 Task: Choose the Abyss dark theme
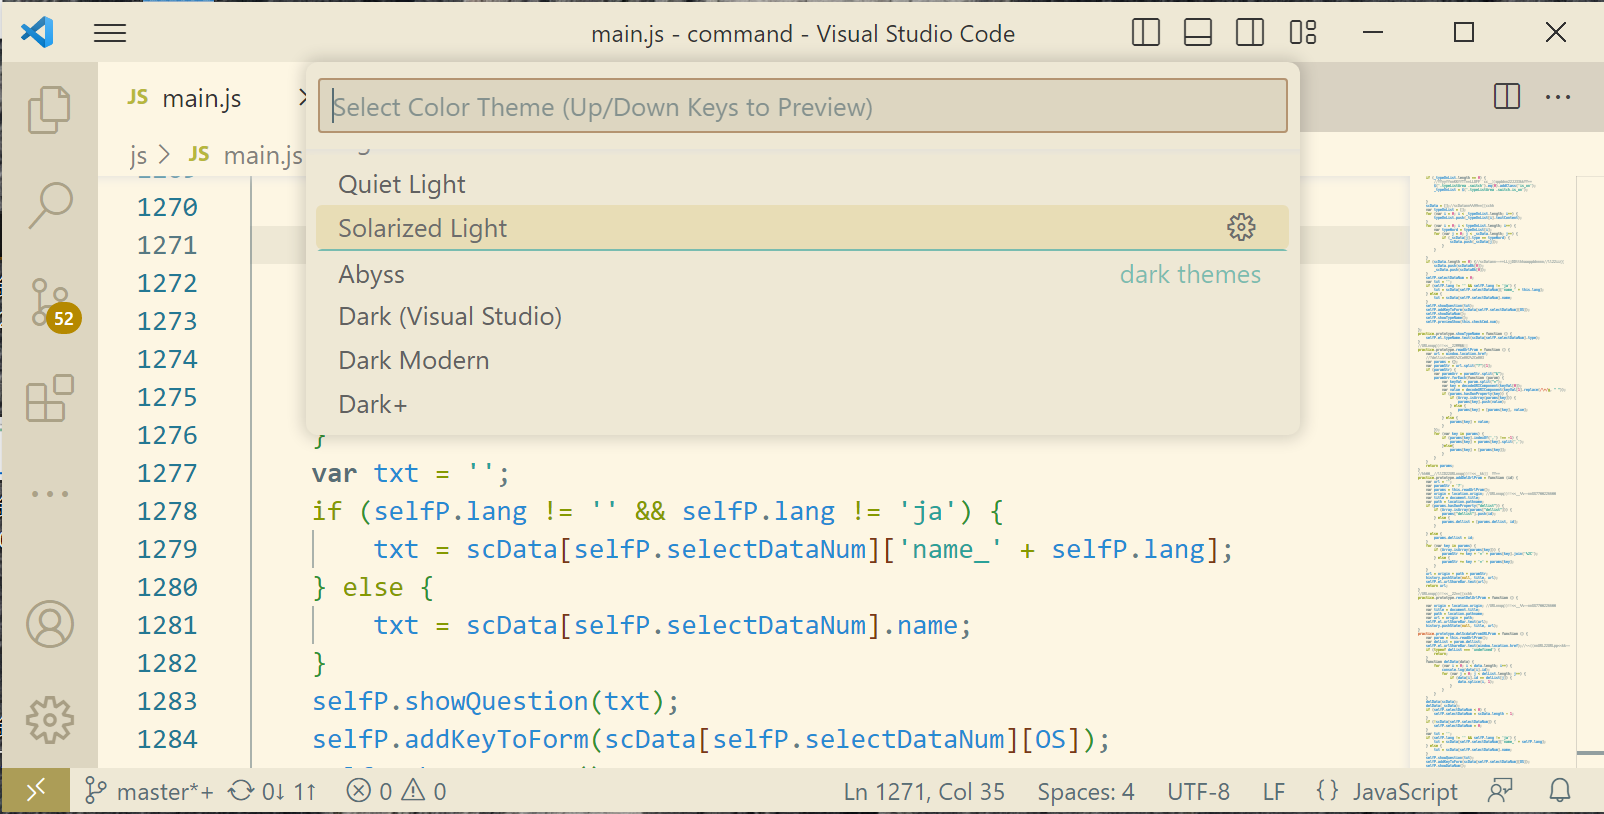coord(802,274)
